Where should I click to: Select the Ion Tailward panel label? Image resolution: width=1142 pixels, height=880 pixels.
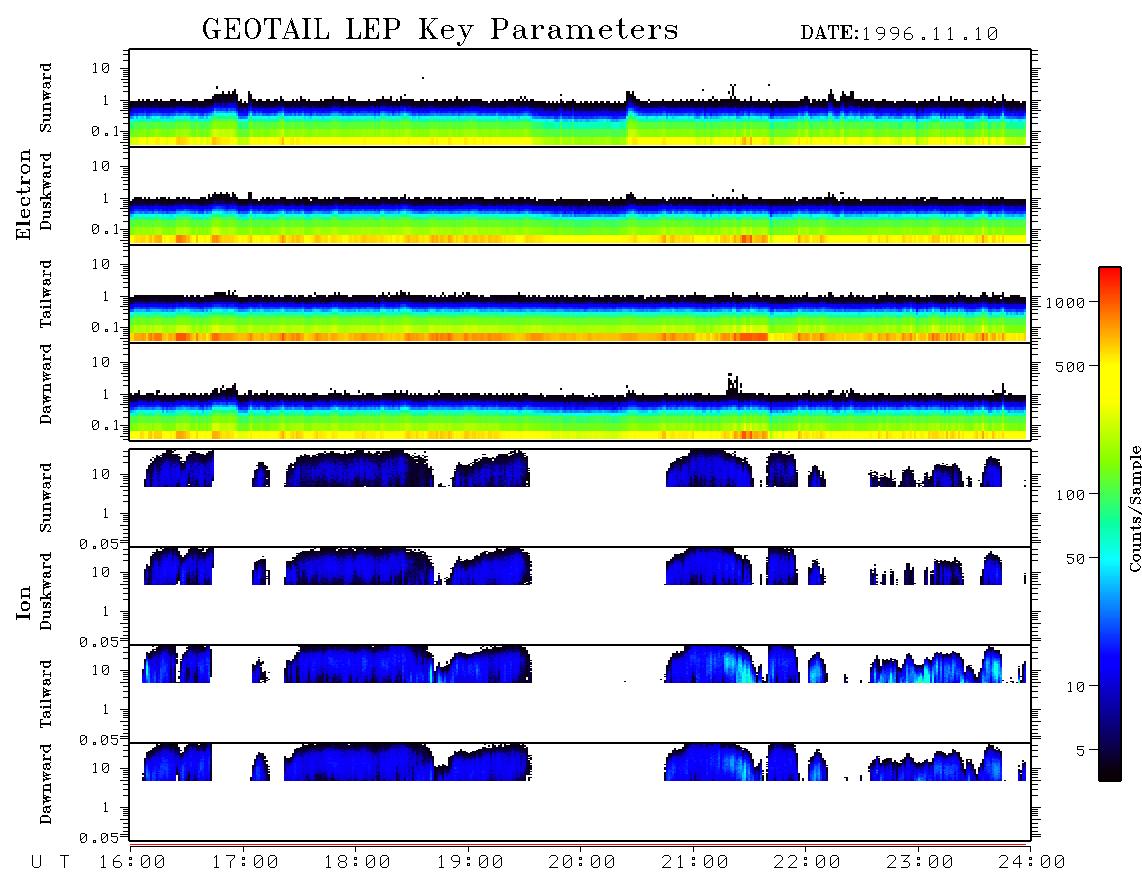click(x=46, y=694)
